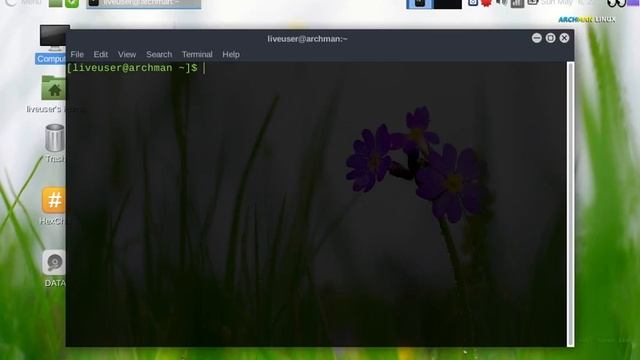Click the red badge tray icon
This screenshot has height=360, width=640.
tap(486, 3)
